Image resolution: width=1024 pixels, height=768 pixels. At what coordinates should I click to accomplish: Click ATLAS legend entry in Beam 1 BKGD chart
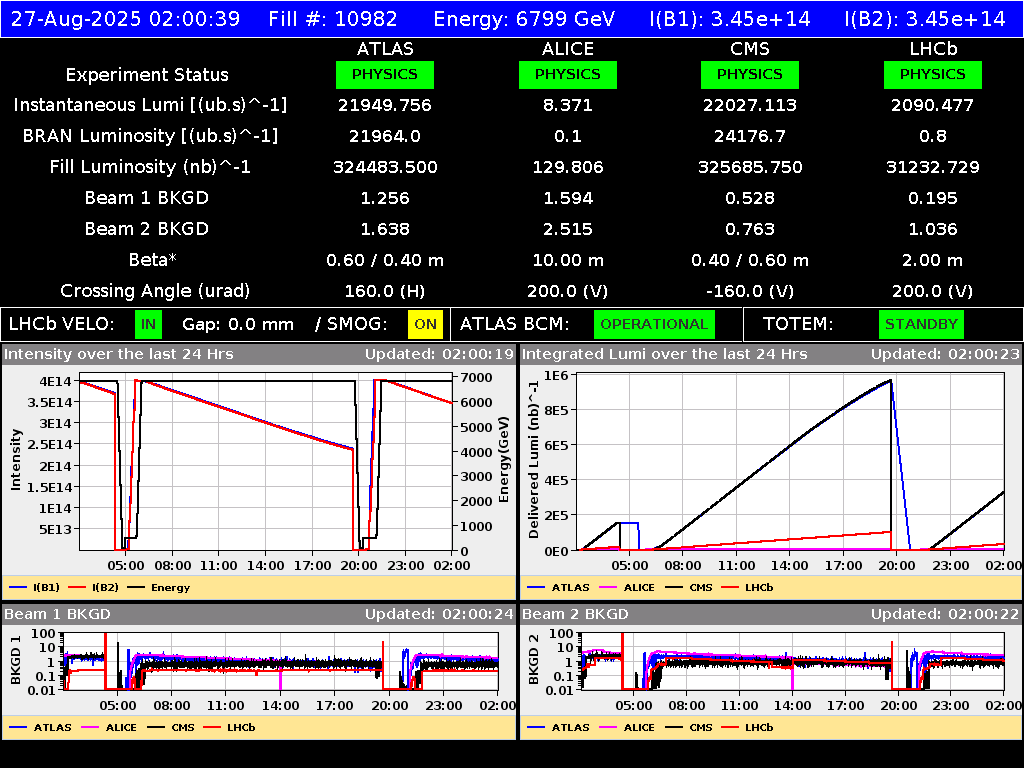[40, 727]
